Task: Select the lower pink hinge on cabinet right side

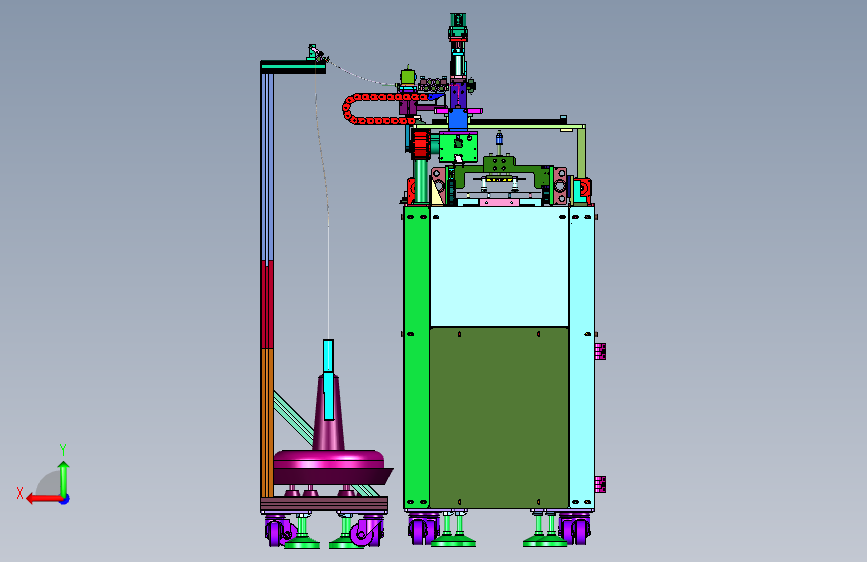Action: (x=600, y=484)
